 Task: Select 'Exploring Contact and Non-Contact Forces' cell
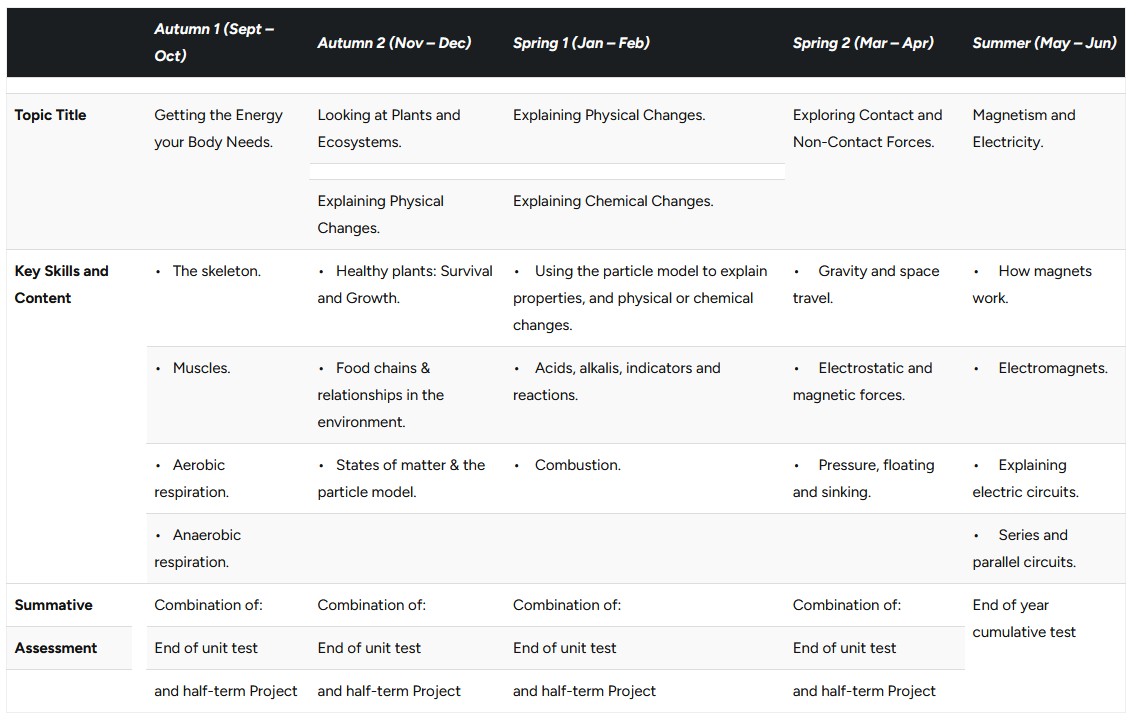pos(867,128)
